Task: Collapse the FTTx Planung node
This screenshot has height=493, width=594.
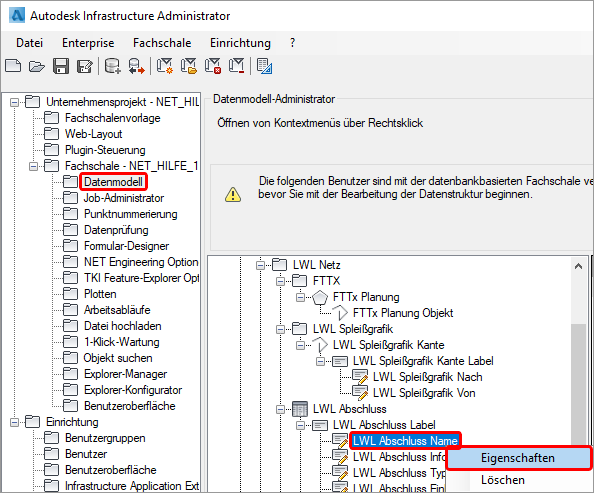Action: coord(300,297)
